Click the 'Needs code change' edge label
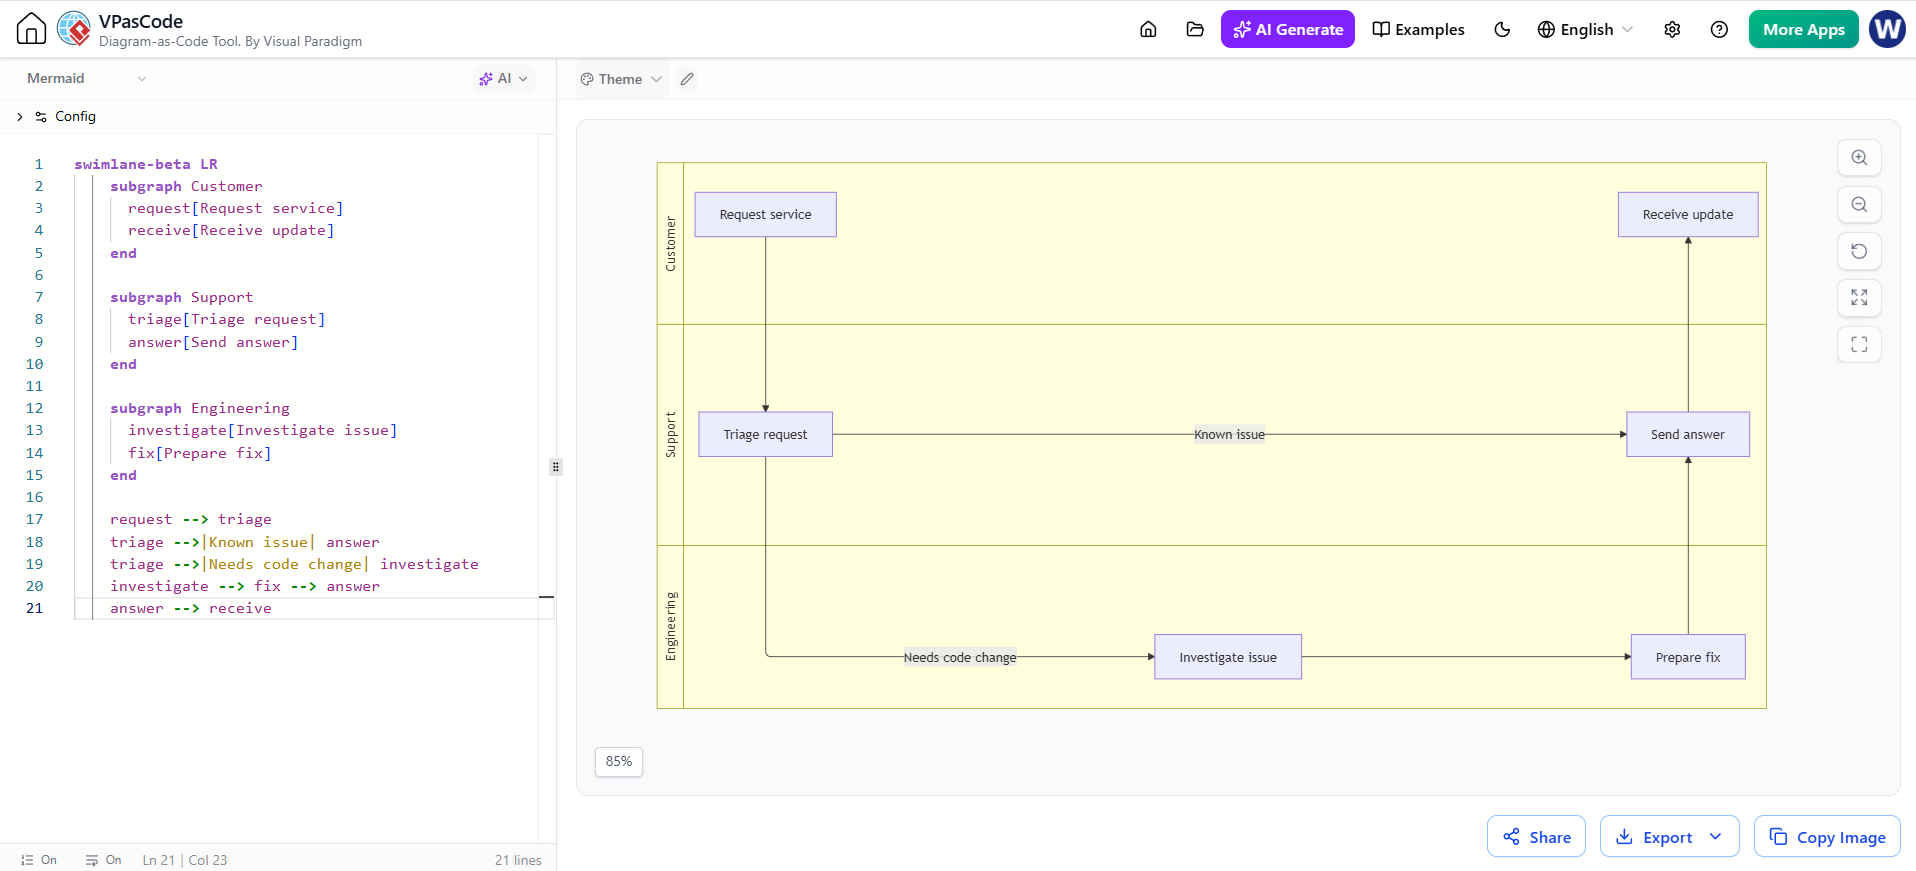Viewport: 1916px width, 871px height. coord(960,657)
